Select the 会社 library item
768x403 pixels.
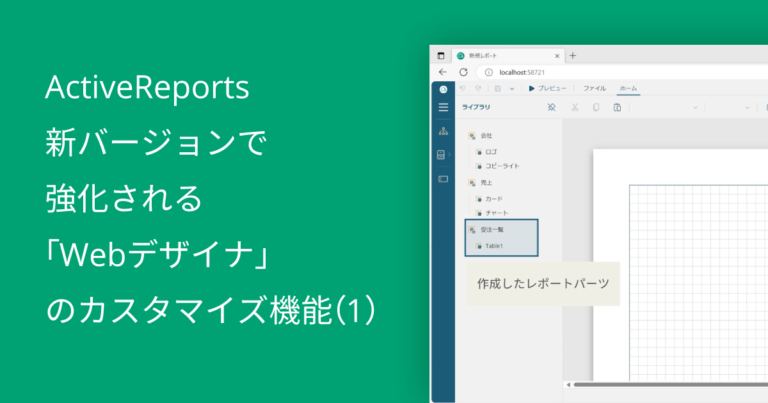tap(486, 136)
